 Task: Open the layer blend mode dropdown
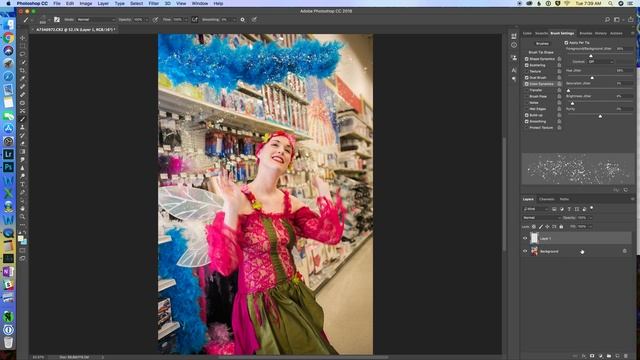pyautogui.click(x=542, y=218)
